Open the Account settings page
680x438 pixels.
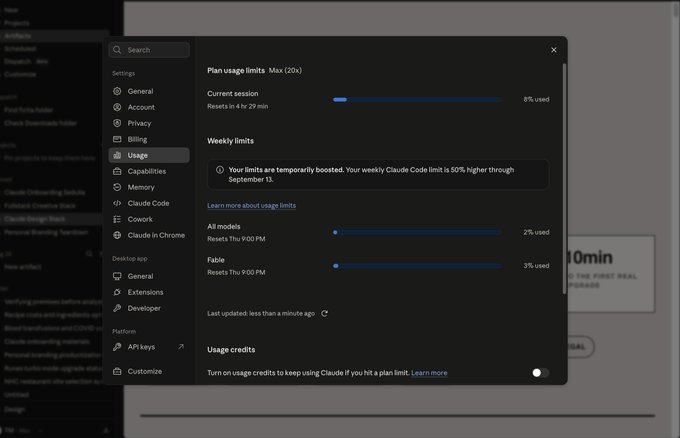point(149,107)
